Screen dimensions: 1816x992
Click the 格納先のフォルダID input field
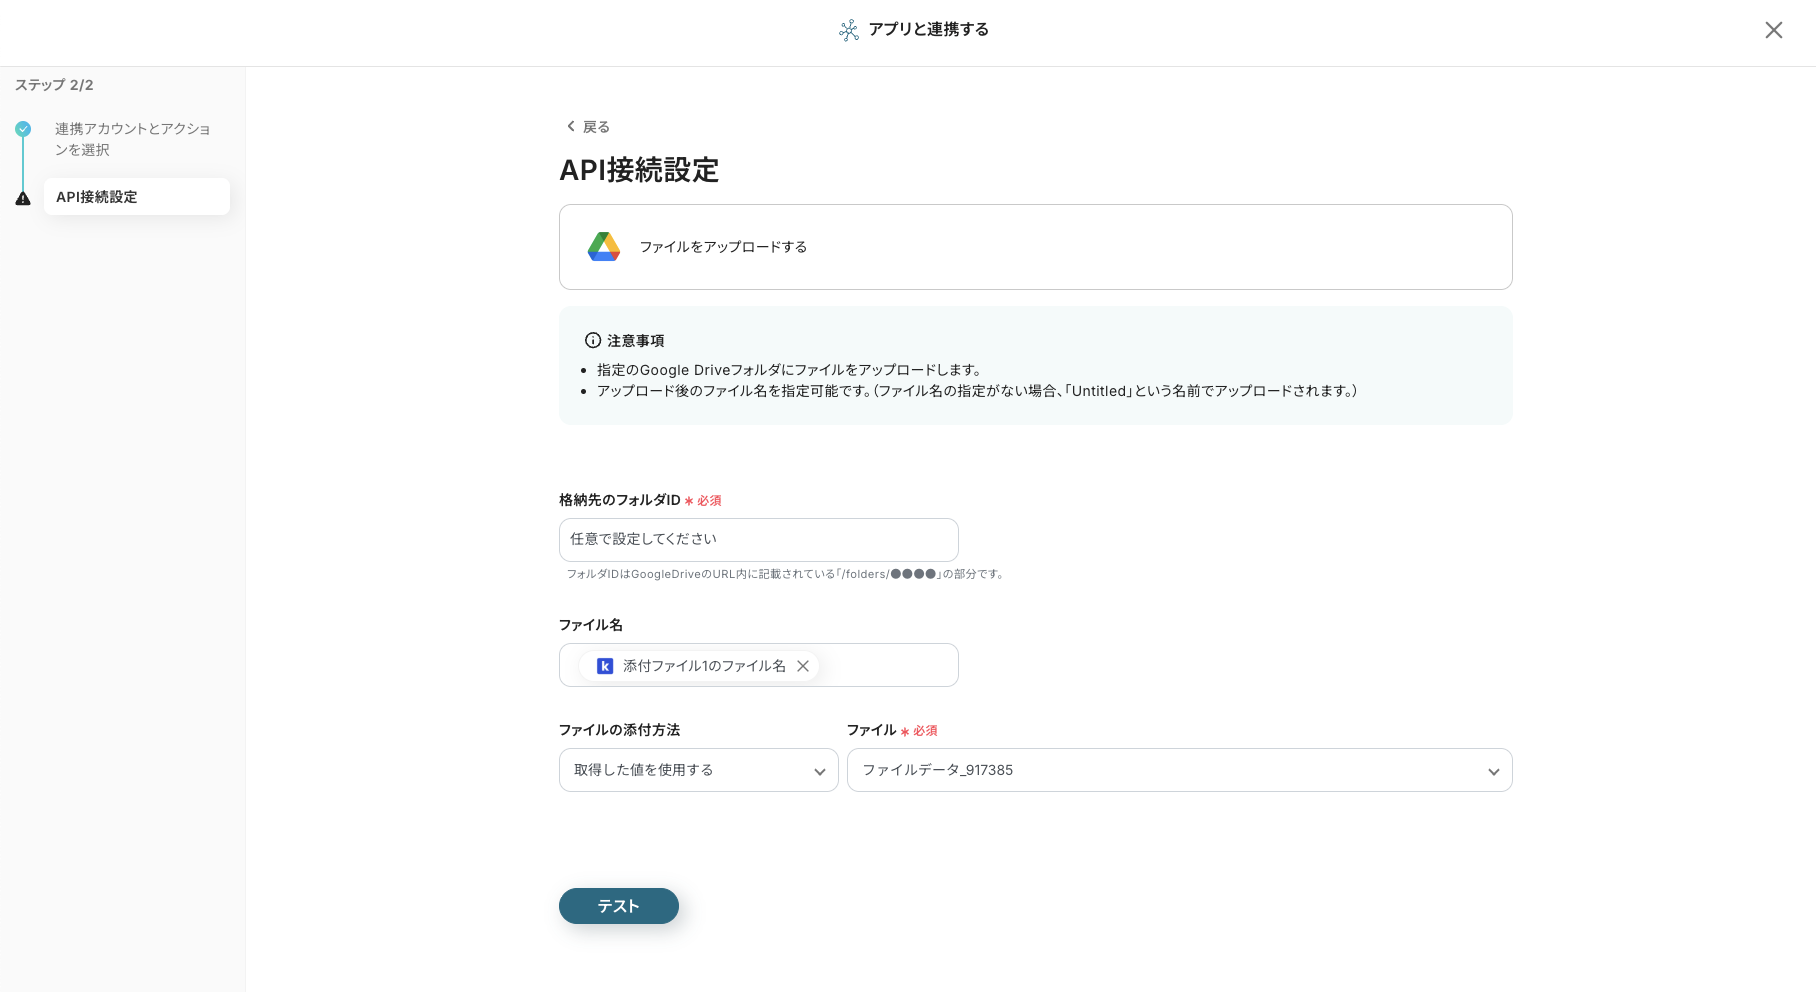758,539
